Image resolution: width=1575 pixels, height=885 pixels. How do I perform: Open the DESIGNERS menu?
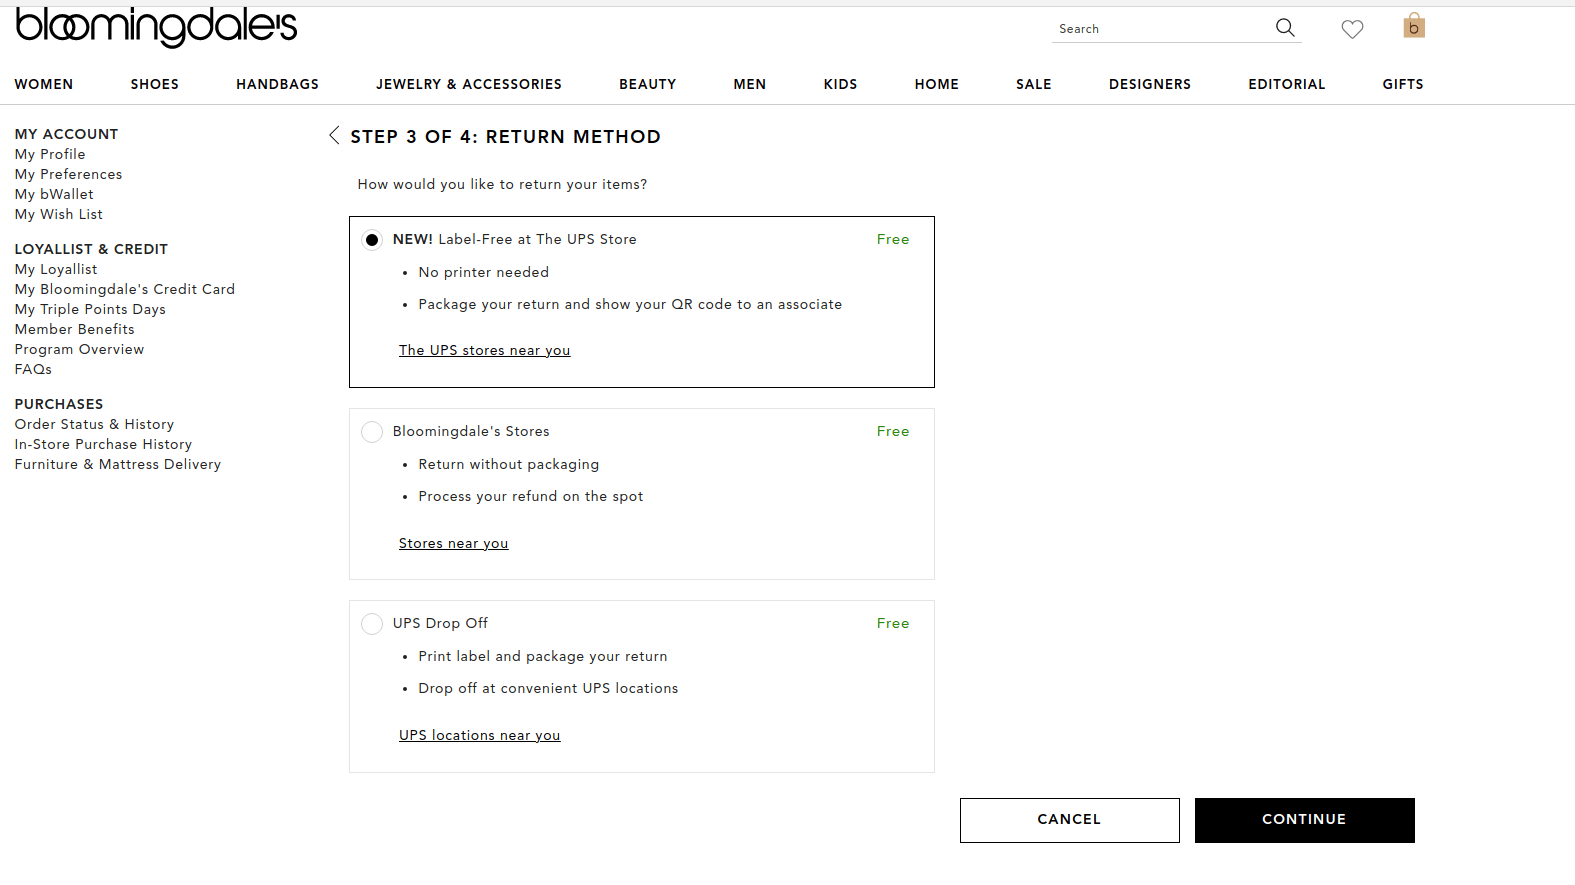tap(1149, 84)
